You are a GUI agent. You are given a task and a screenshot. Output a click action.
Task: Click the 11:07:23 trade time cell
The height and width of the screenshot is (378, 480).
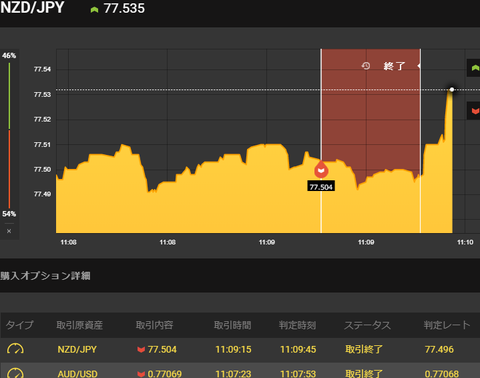click(233, 374)
